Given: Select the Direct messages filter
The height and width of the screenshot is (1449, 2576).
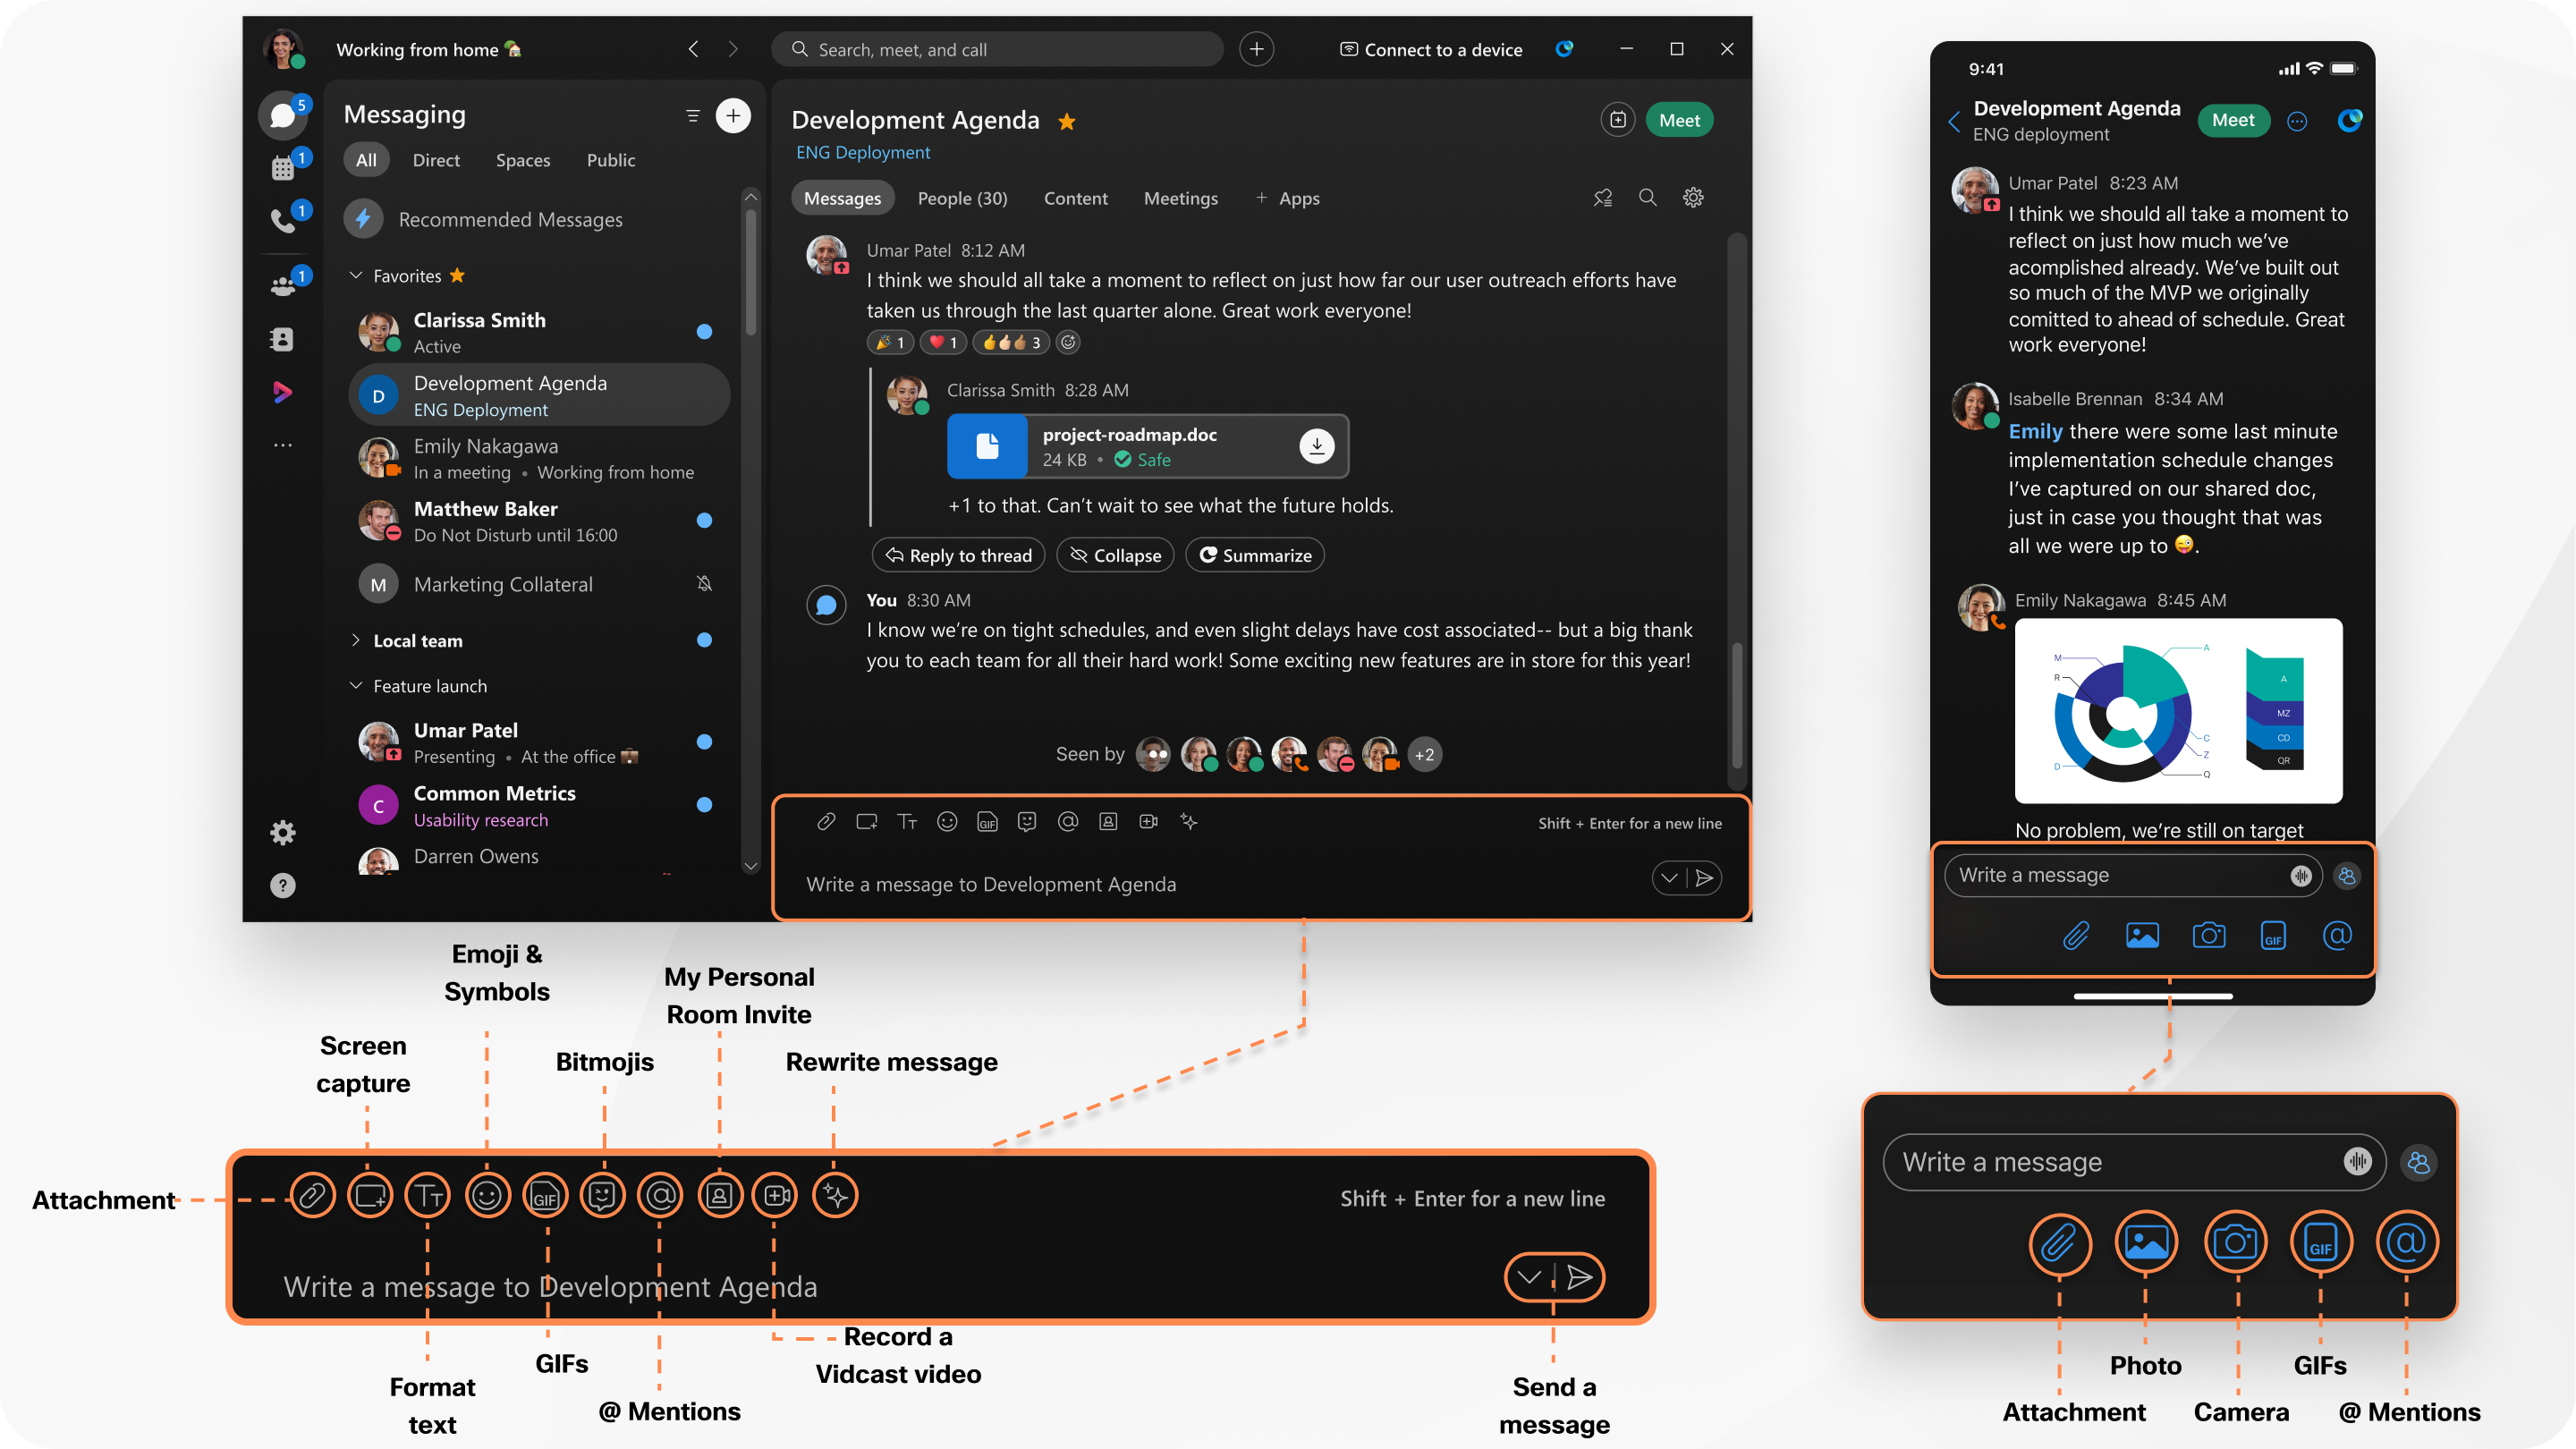Looking at the screenshot, I should click(434, 159).
